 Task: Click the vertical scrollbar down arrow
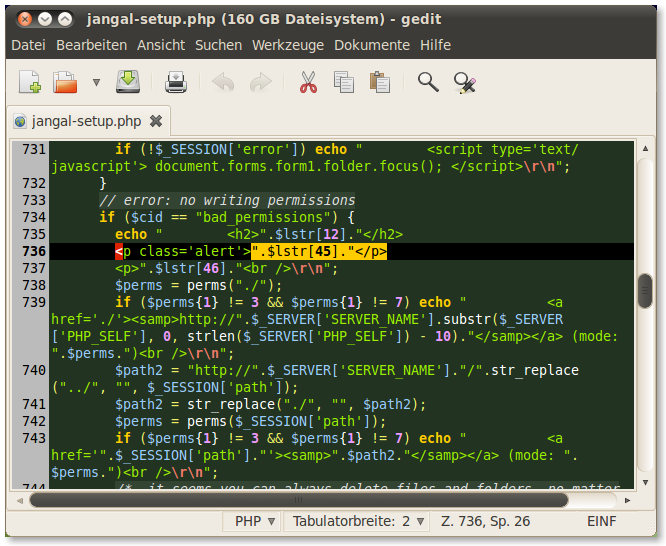645,482
